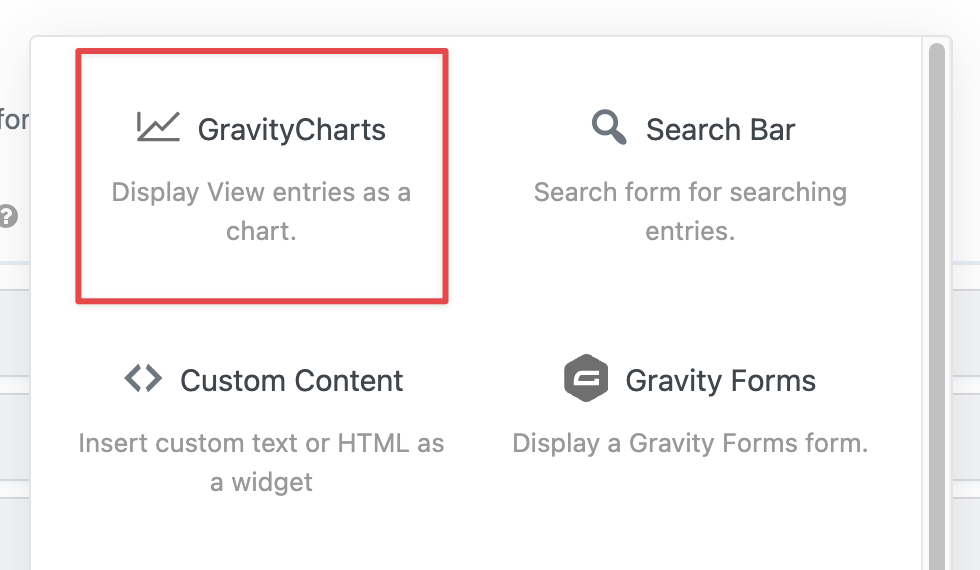Viewport: 980px width, 570px height.
Task: Click "Display View entries as a chart" description
Action: point(261,211)
